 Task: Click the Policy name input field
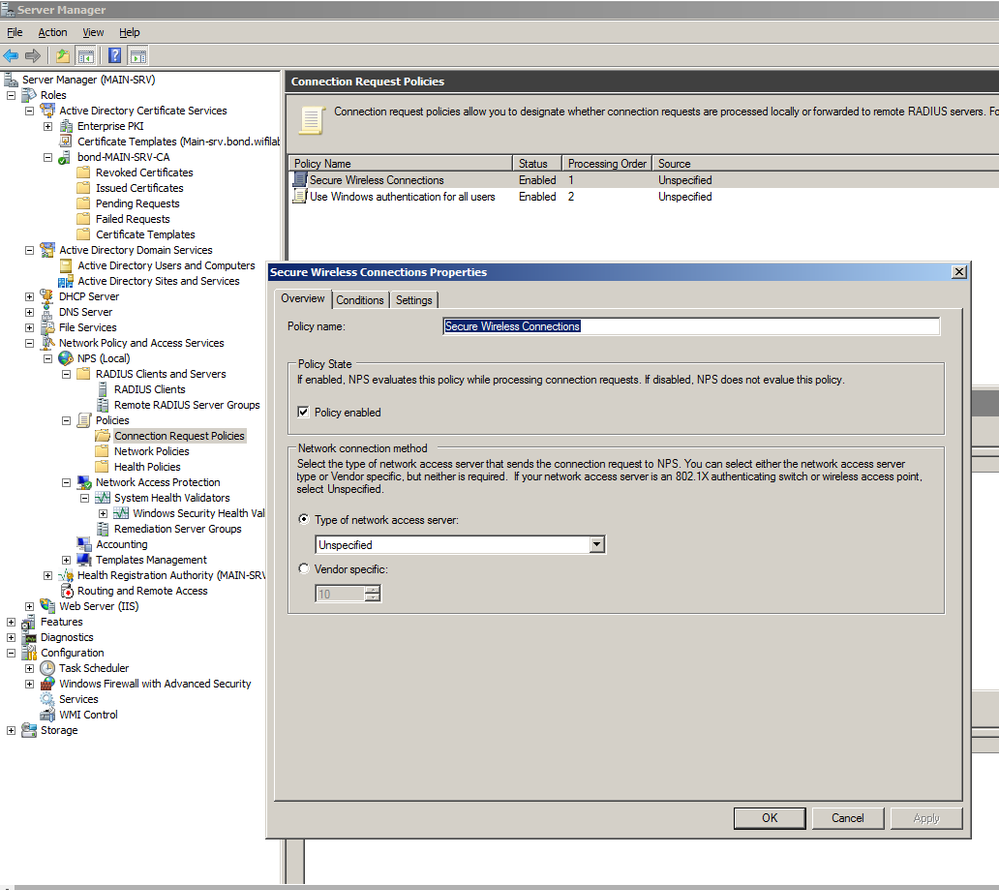691,326
